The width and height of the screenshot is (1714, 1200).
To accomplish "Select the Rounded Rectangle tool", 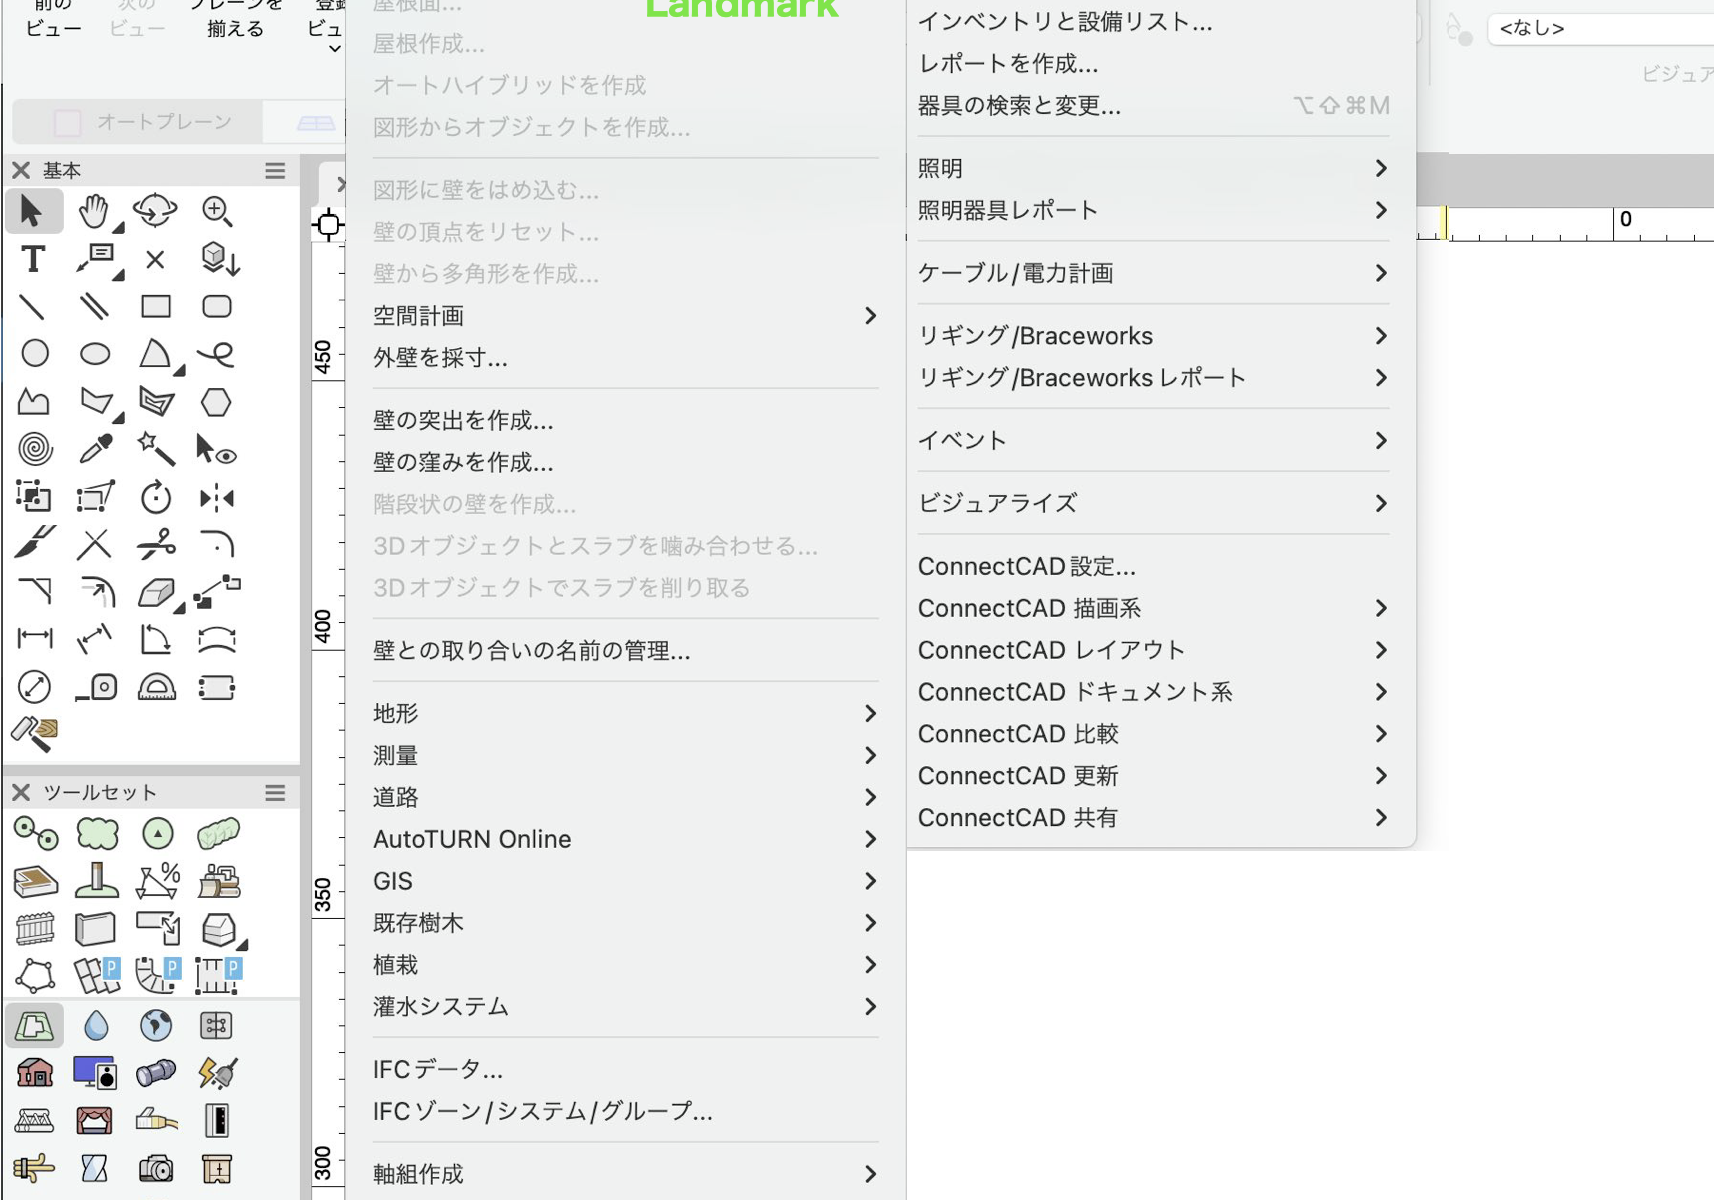I will [x=217, y=306].
